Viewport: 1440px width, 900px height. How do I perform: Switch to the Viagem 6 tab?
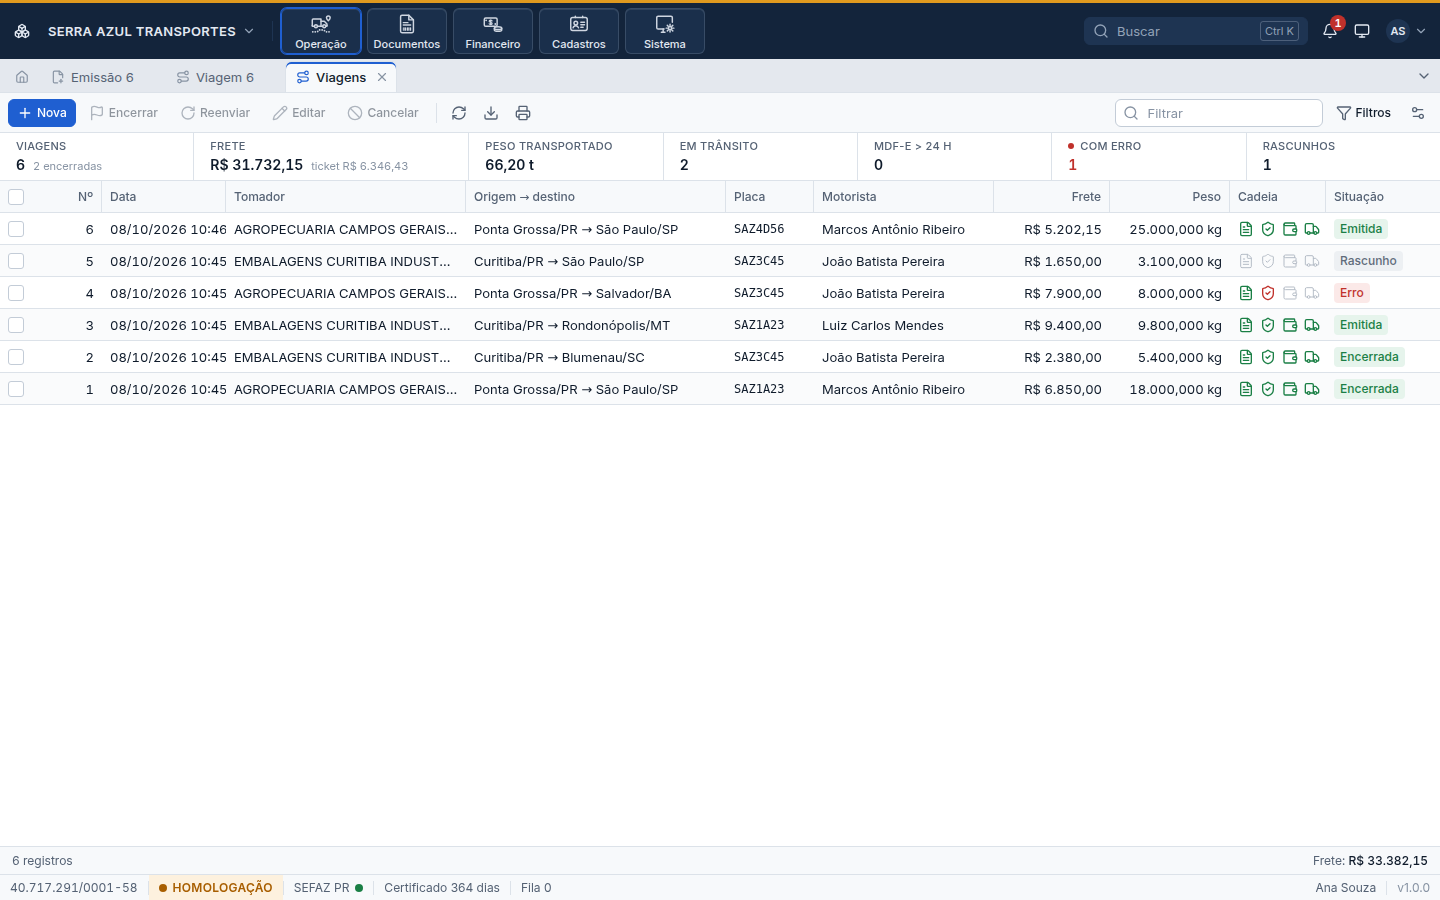tap(215, 77)
